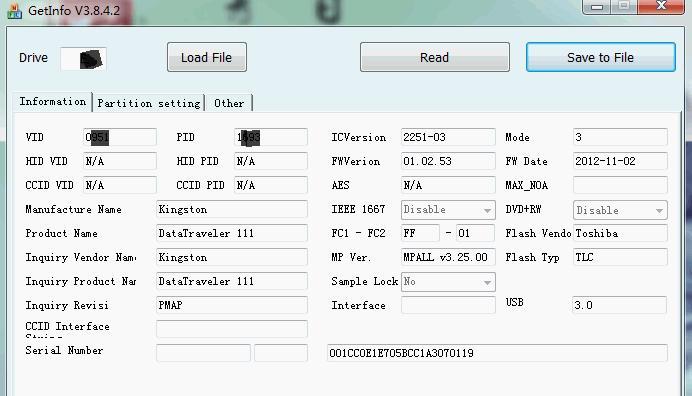Click the long serial number field 001CC0E1E705
This screenshot has width=692, height=396.
[x=497, y=353]
